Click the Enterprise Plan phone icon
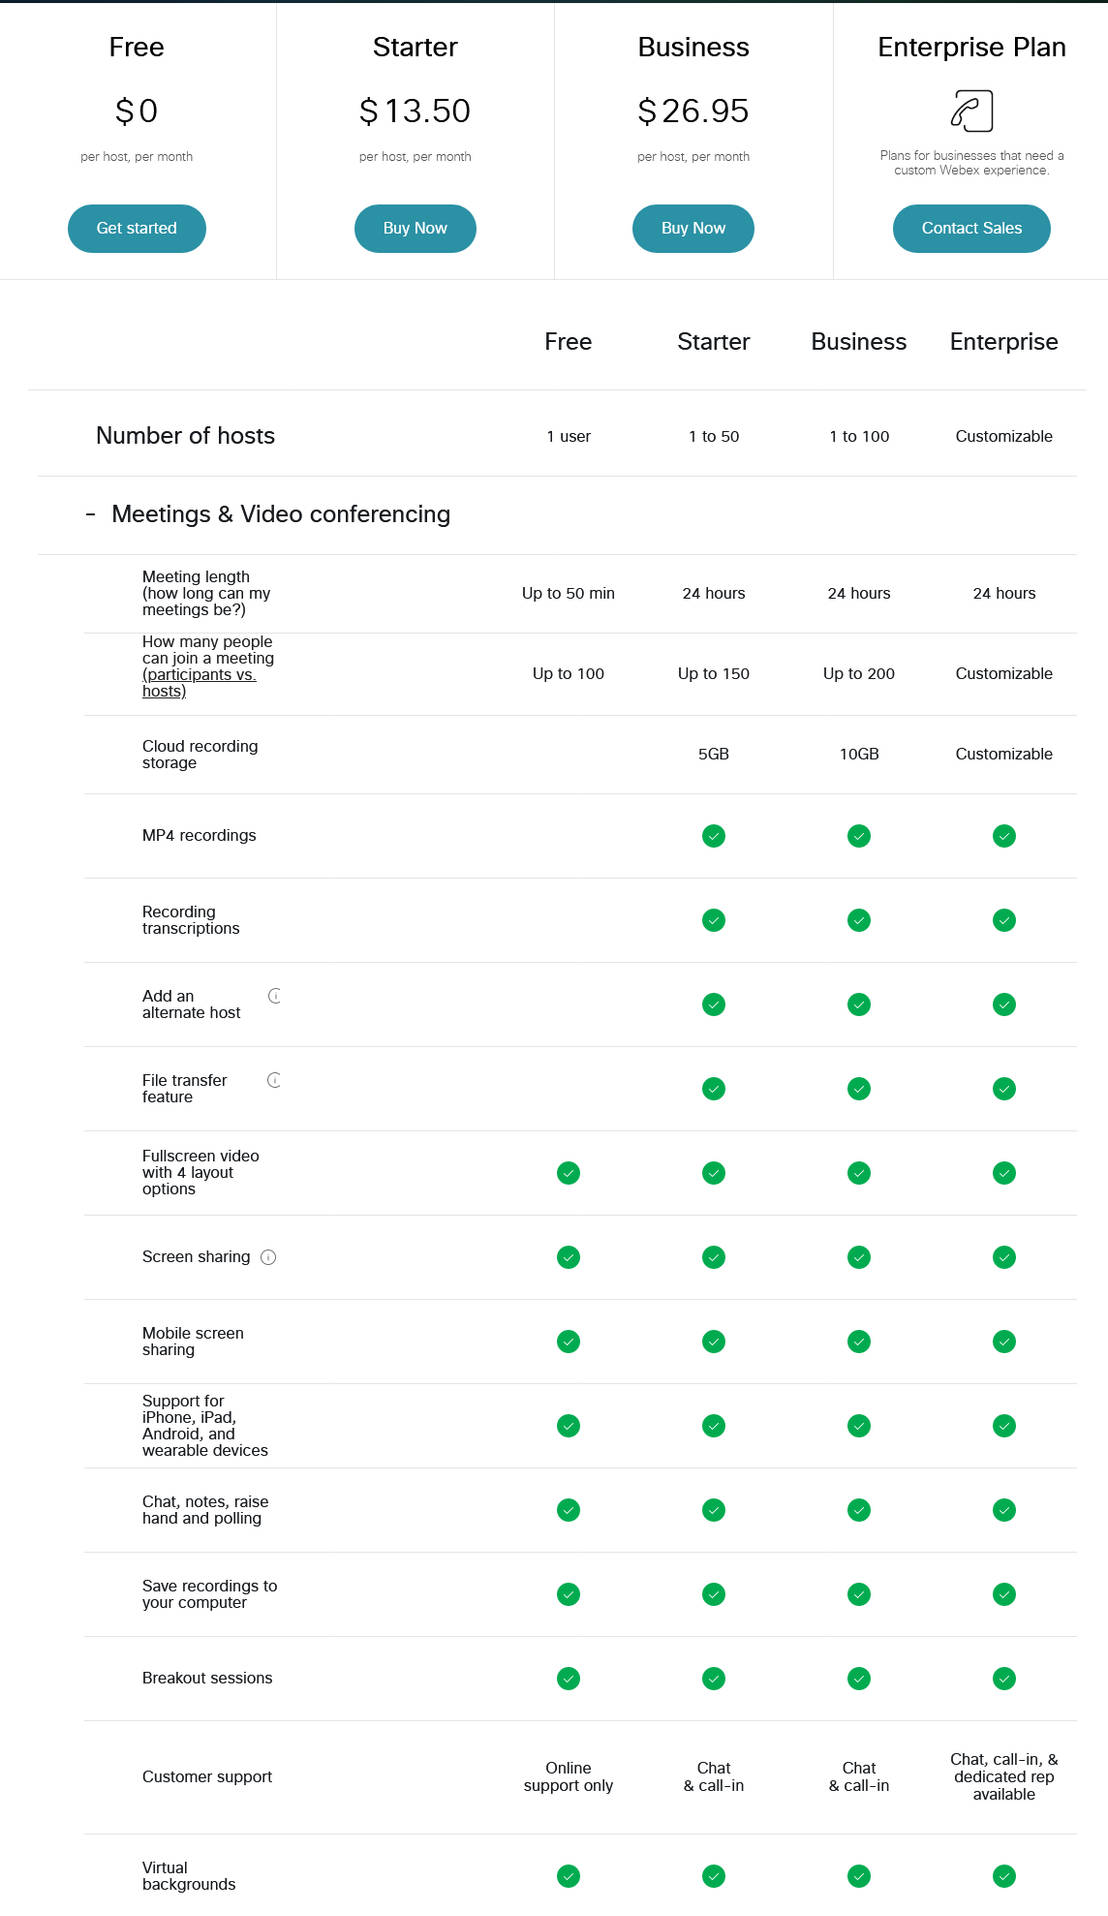Viewport: 1108px width, 1916px height. pos(971,111)
